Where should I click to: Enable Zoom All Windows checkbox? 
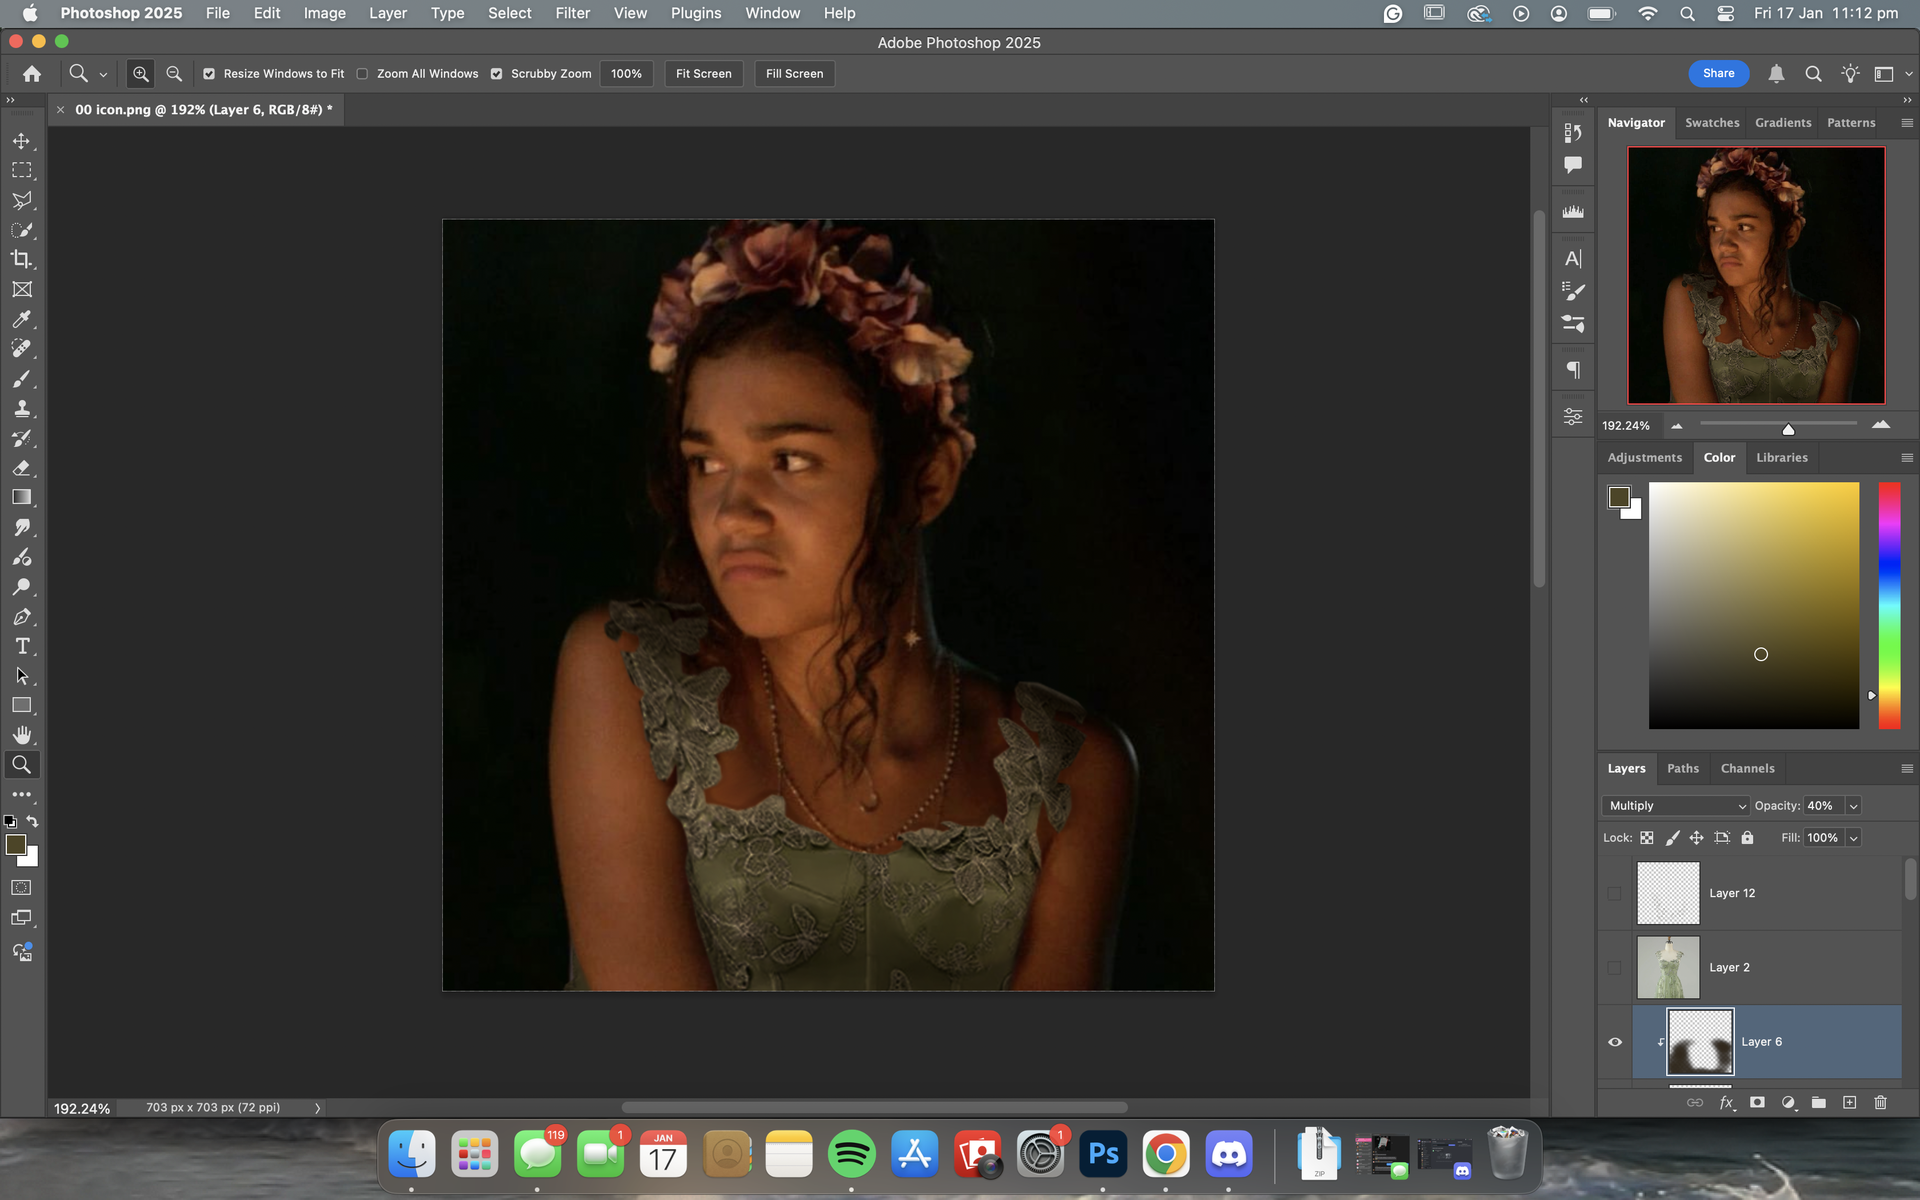click(363, 74)
